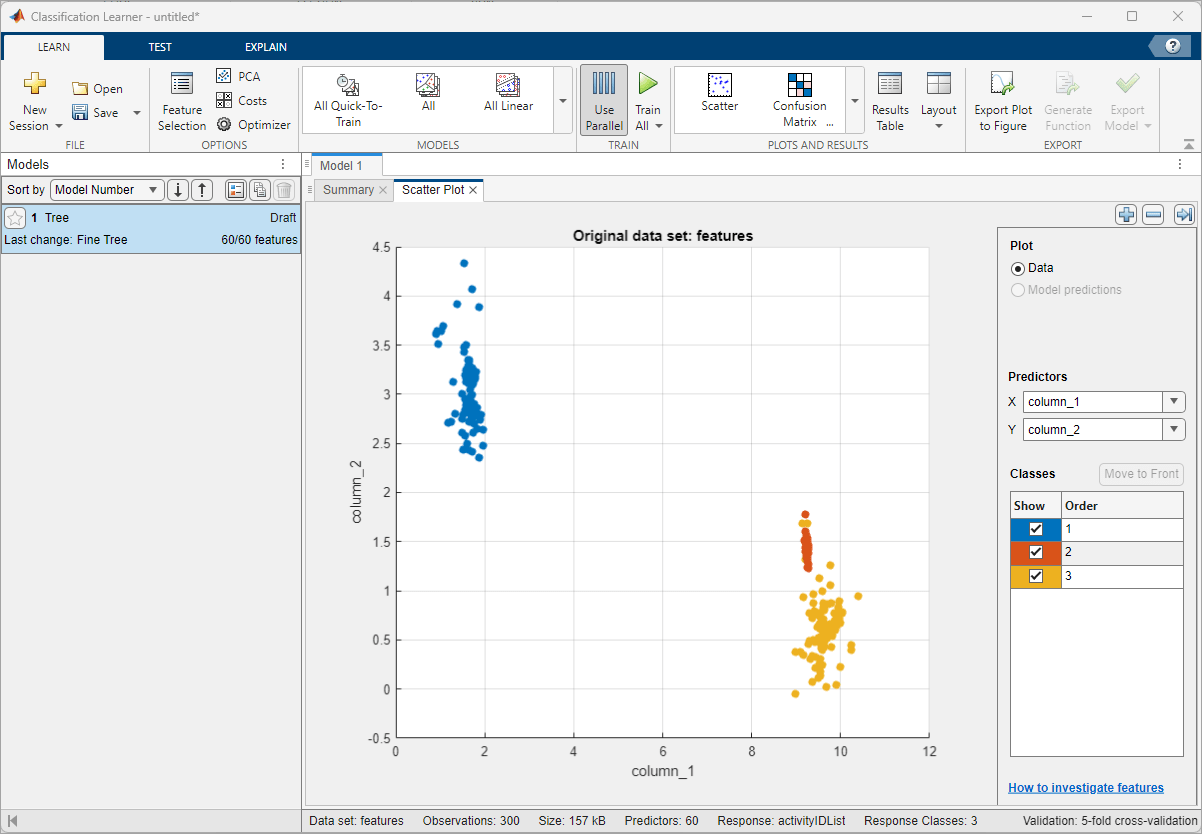The width and height of the screenshot is (1202, 834).
Task: Uncheck Show for class 2
Action: (x=1038, y=551)
